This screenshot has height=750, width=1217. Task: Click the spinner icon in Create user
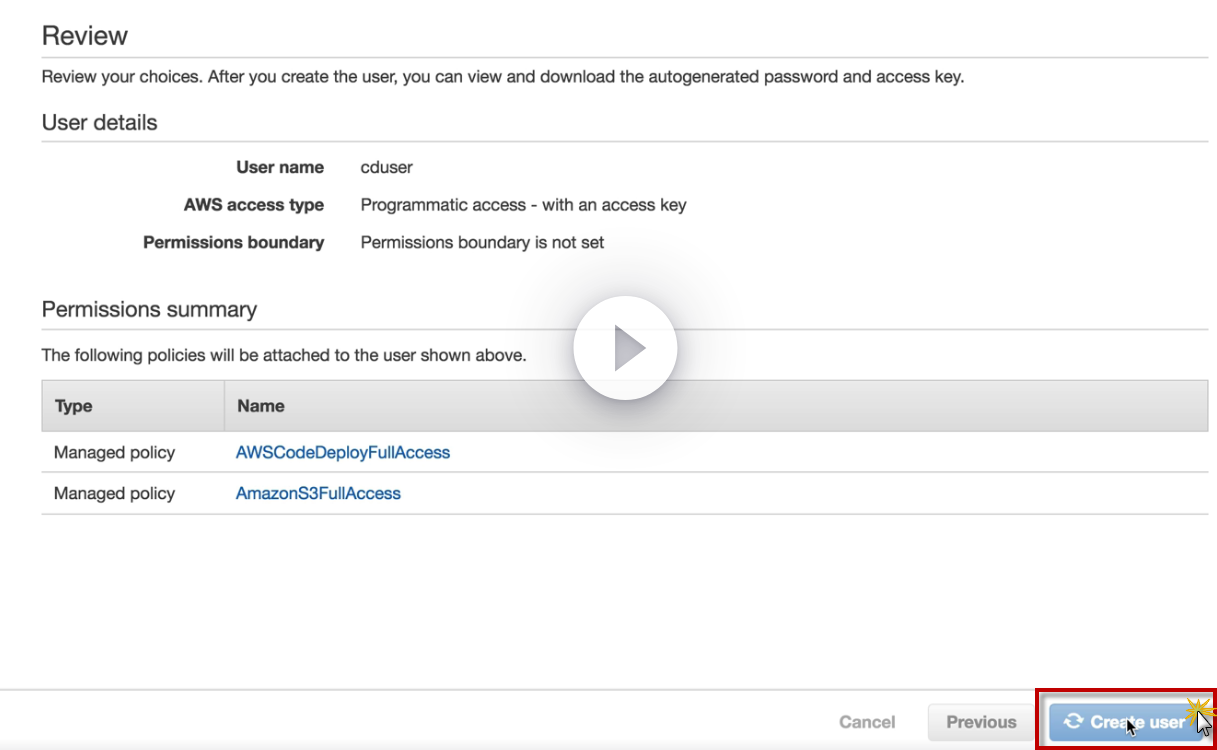[x=1073, y=721]
